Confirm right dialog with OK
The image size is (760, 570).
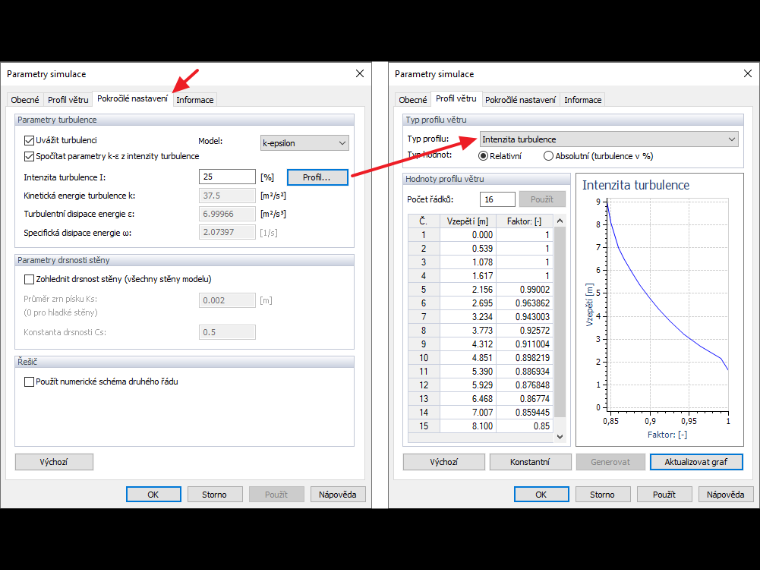[x=541, y=494]
